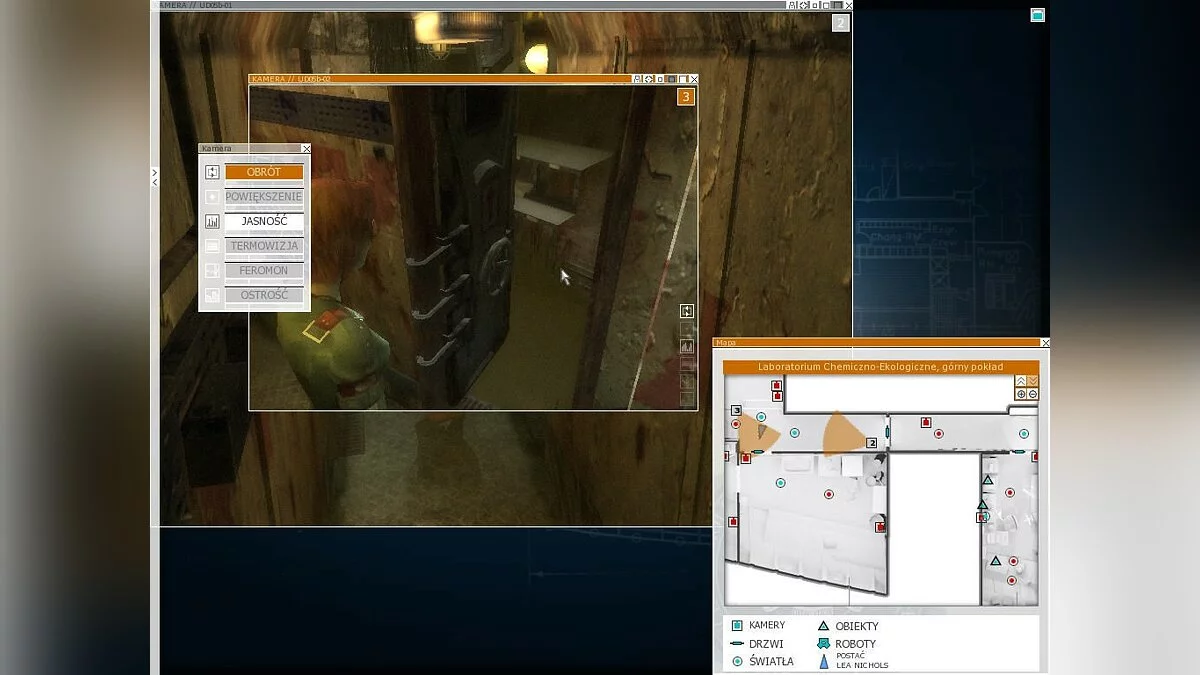The width and height of the screenshot is (1200, 675).
Task: Click the rotation icon beside OBRÓT
Action: click(x=212, y=172)
